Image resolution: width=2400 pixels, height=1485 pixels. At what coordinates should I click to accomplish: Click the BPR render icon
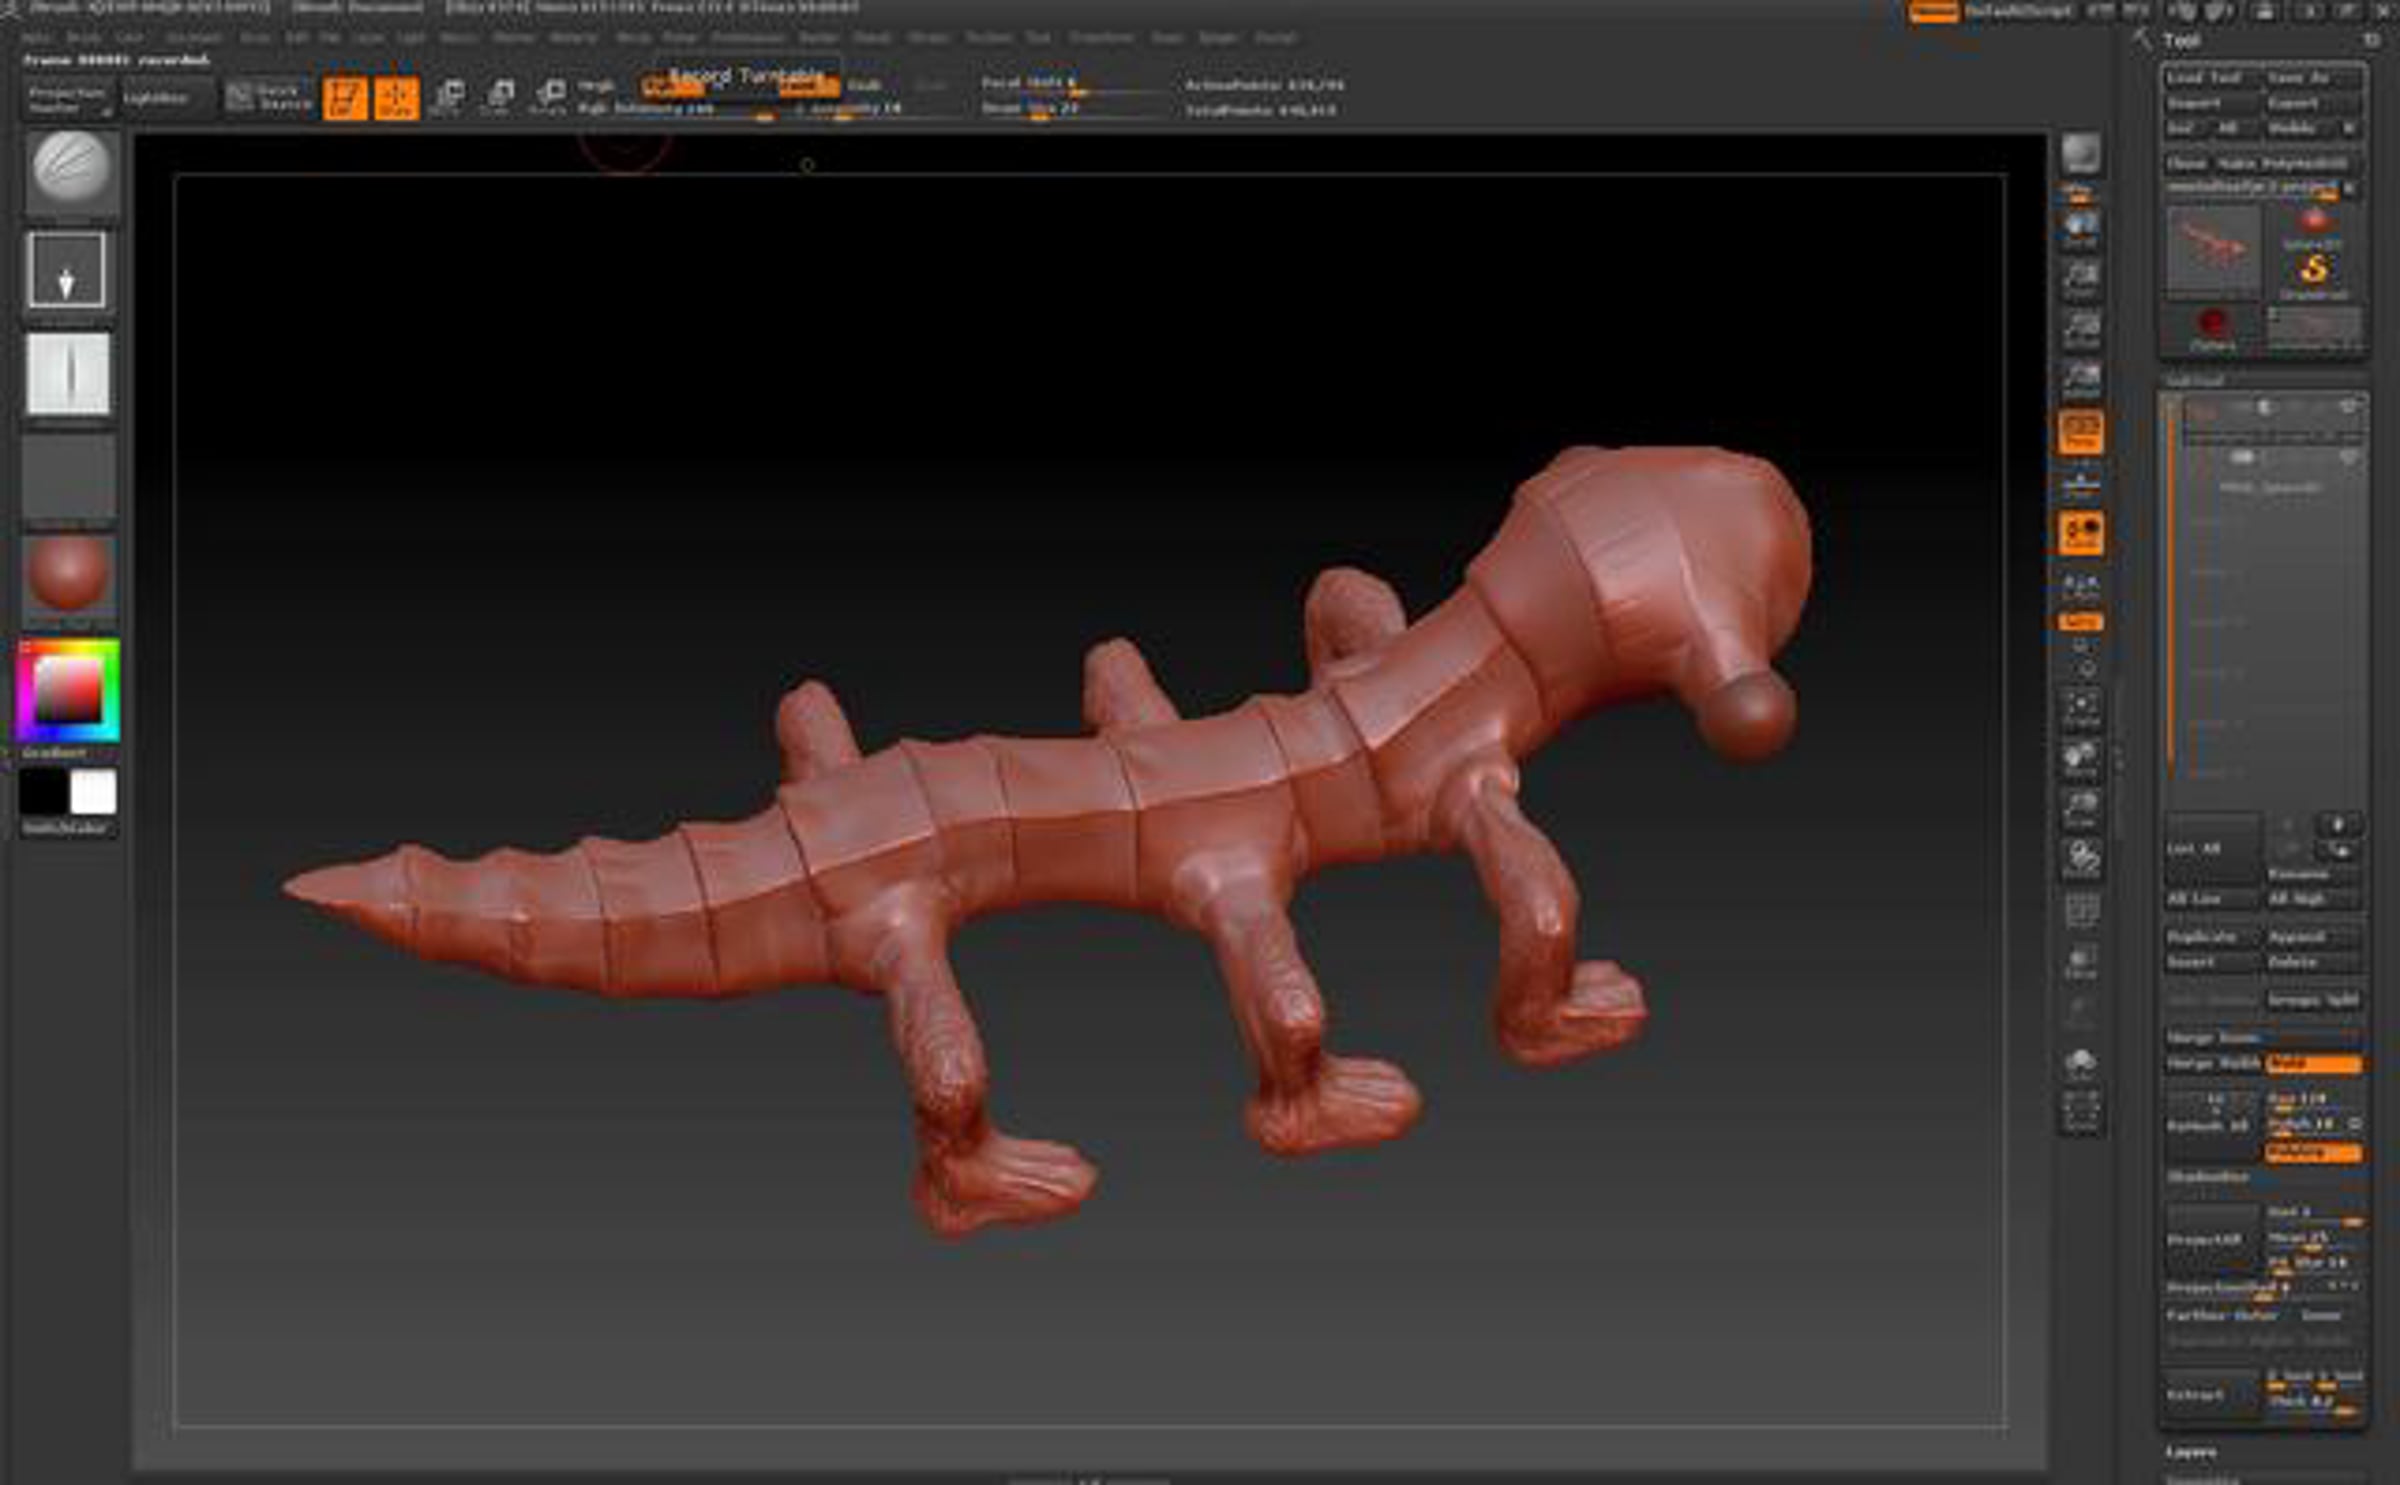tap(2081, 155)
